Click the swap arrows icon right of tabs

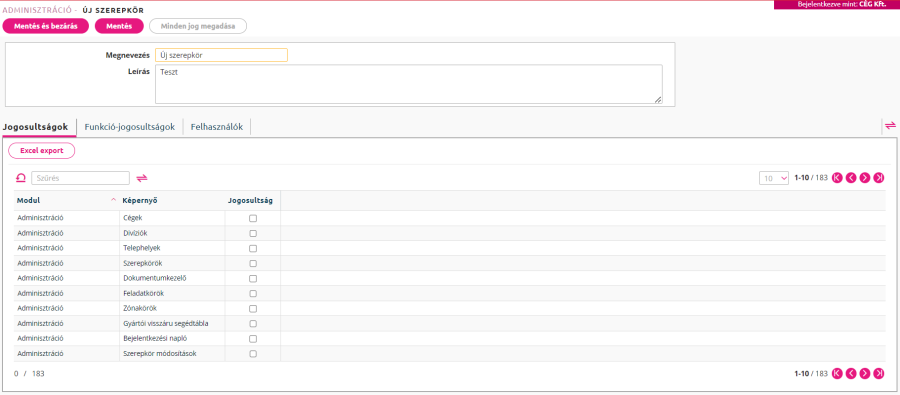click(890, 125)
